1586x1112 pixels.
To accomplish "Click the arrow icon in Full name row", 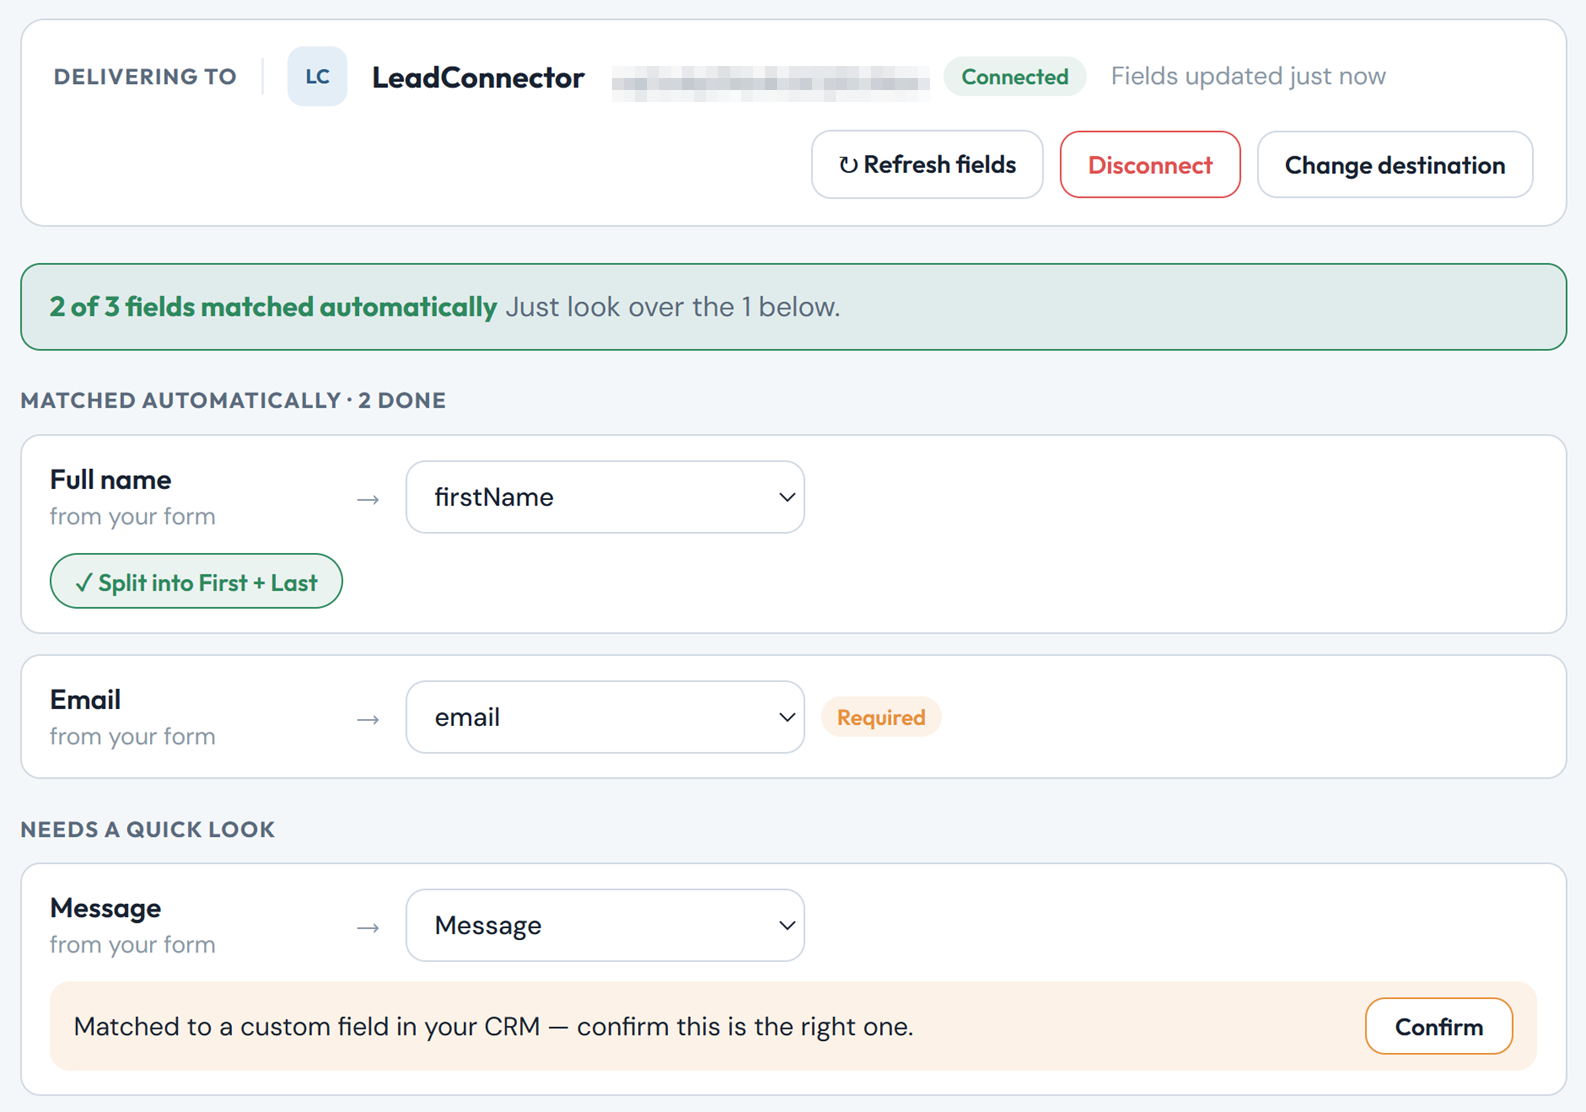I will coord(368,499).
